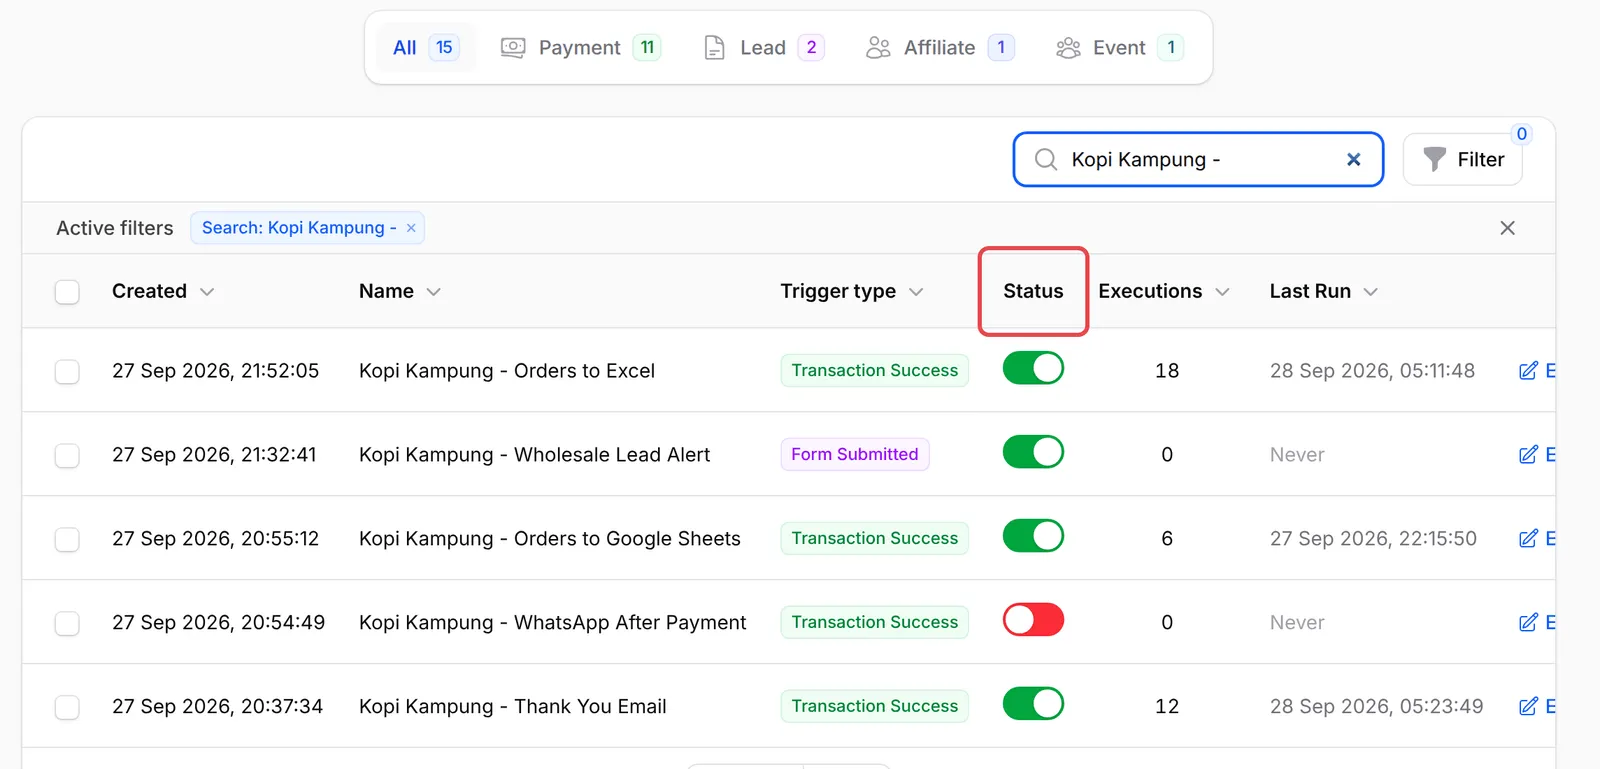Click the Payment tab card icon

click(x=513, y=48)
